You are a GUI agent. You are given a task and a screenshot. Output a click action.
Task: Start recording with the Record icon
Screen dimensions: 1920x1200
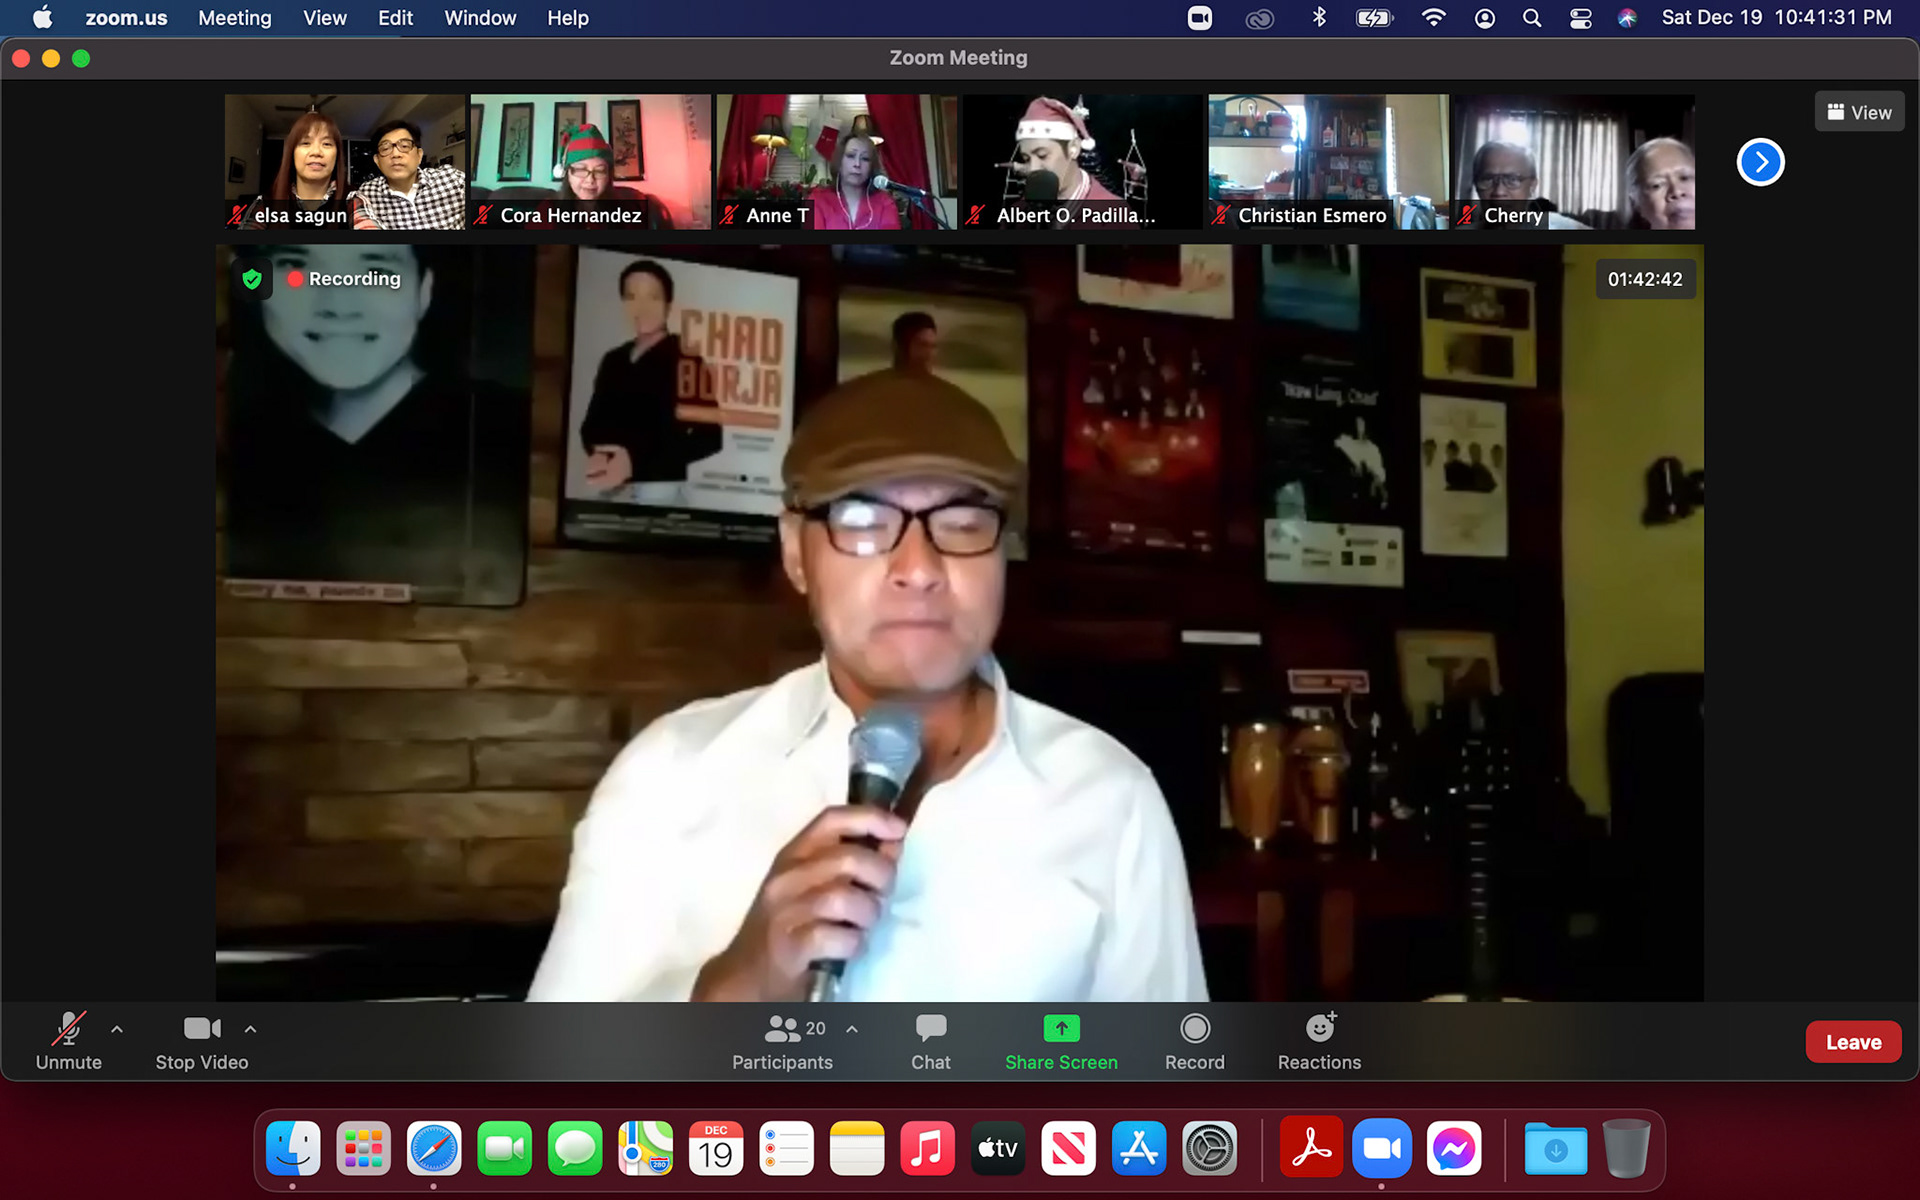[x=1194, y=1029]
